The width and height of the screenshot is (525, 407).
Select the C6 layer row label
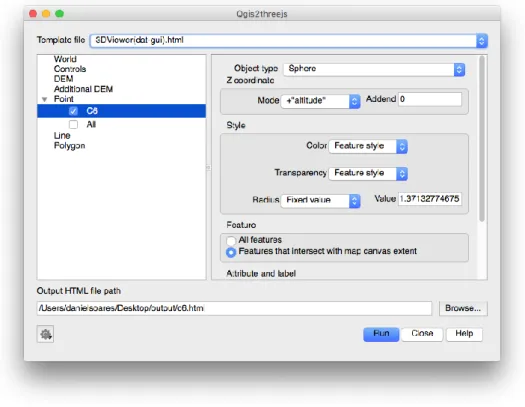coord(92,111)
